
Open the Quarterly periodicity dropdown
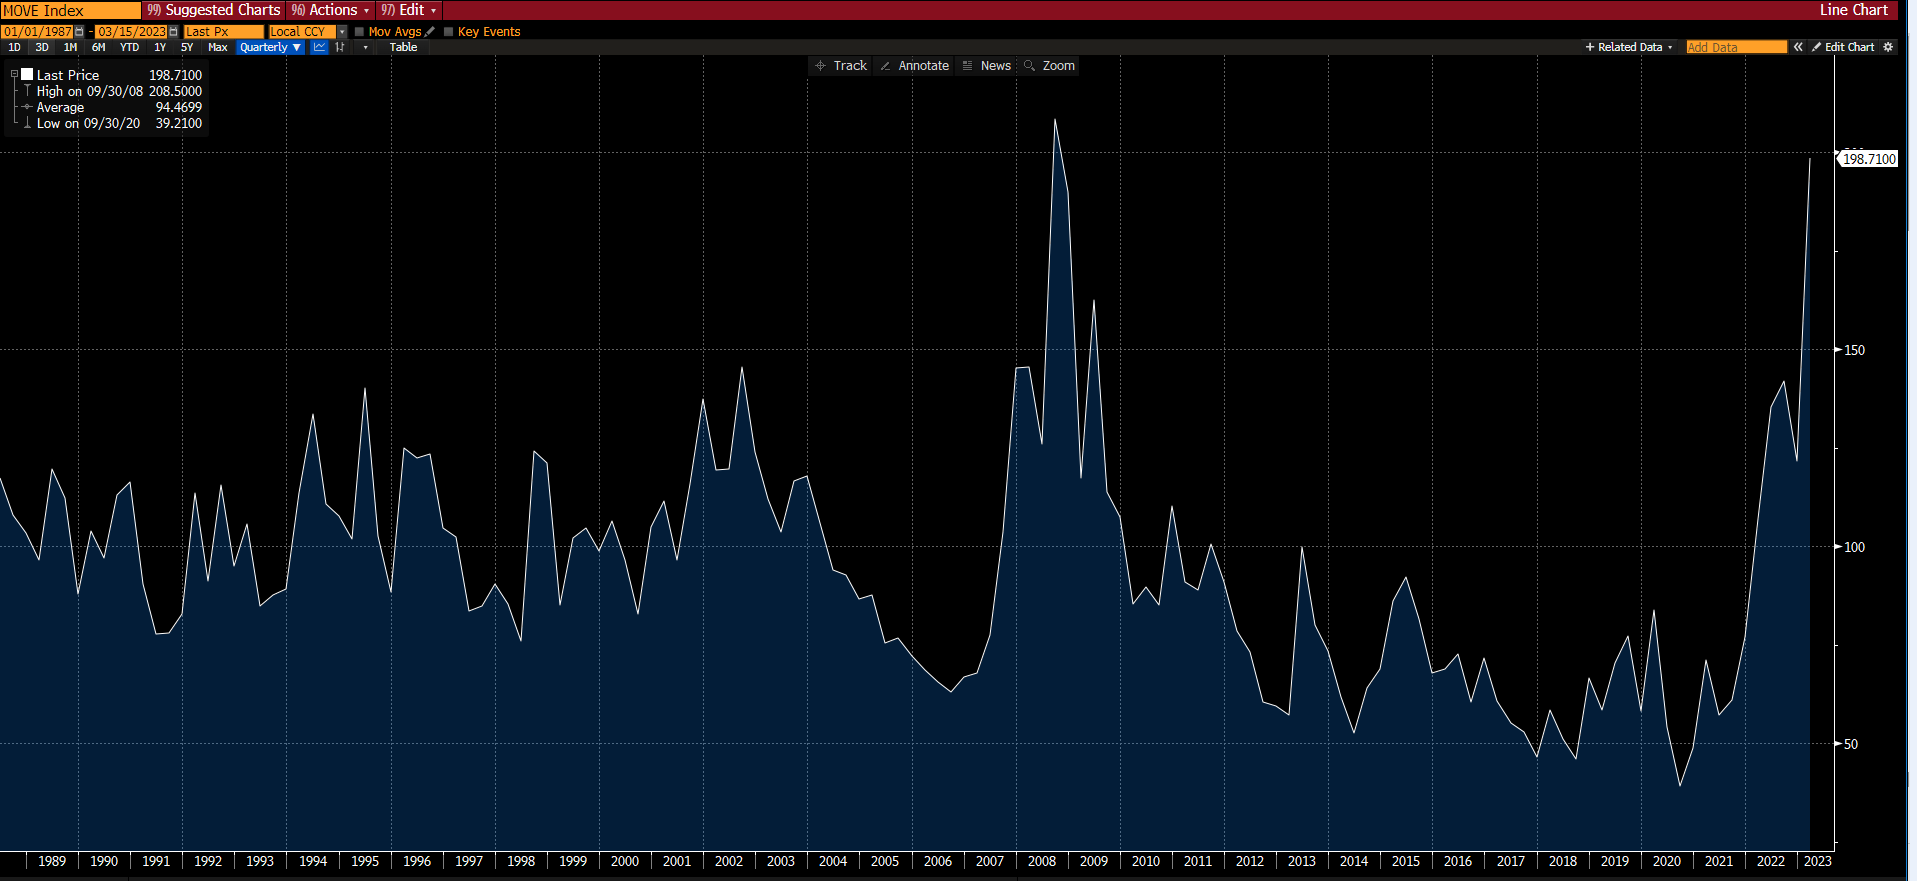pyautogui.click(x=270, y=47)
